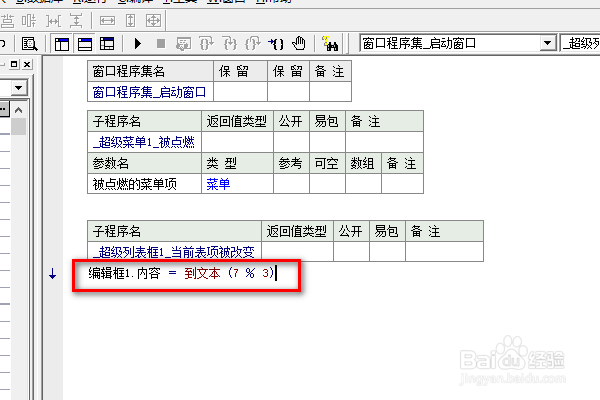Click the blue 菜单 type cell

coord(237,184)
